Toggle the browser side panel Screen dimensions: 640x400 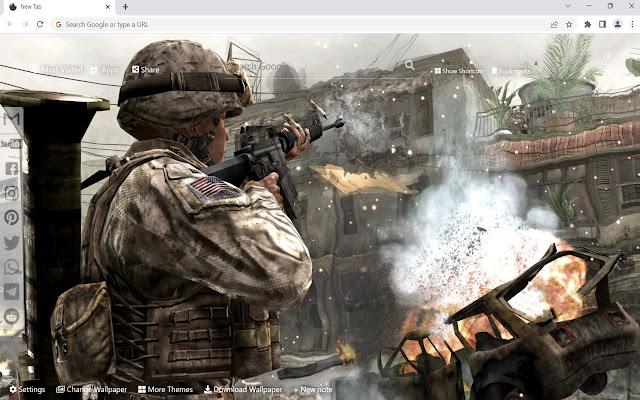coord(602,24)
